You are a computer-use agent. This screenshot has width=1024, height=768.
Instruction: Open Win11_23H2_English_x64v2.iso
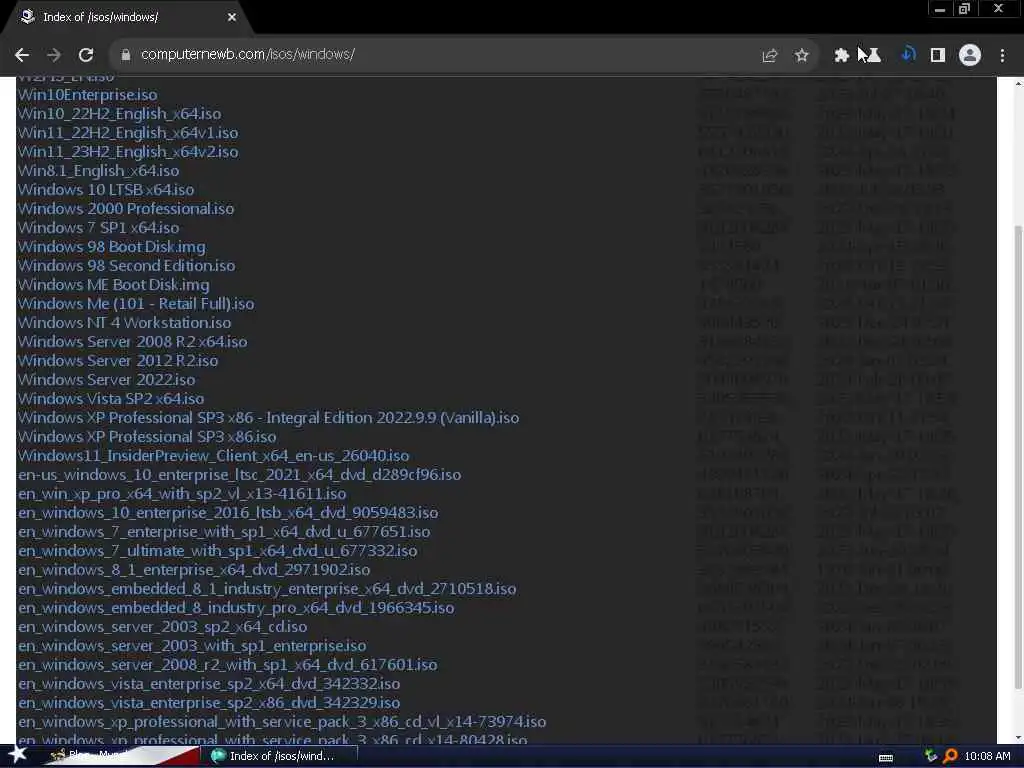[x=127, y=152]
